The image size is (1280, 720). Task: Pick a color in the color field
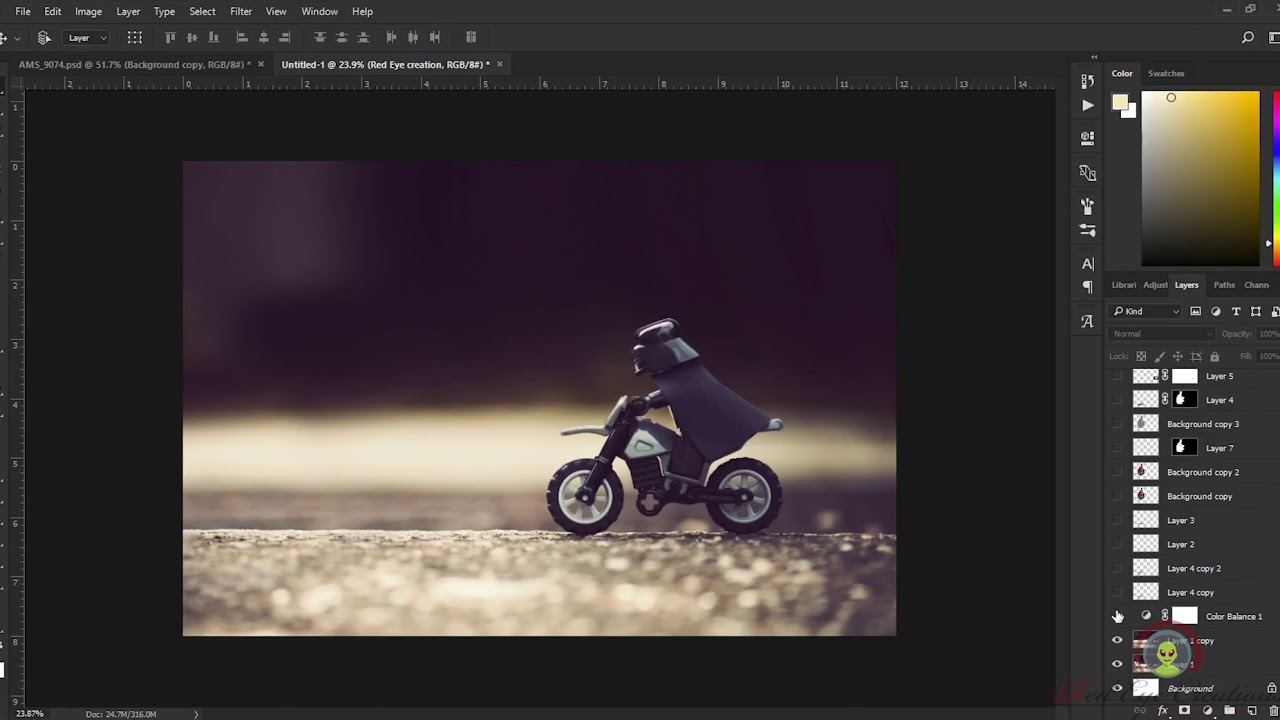point(1201,178)
